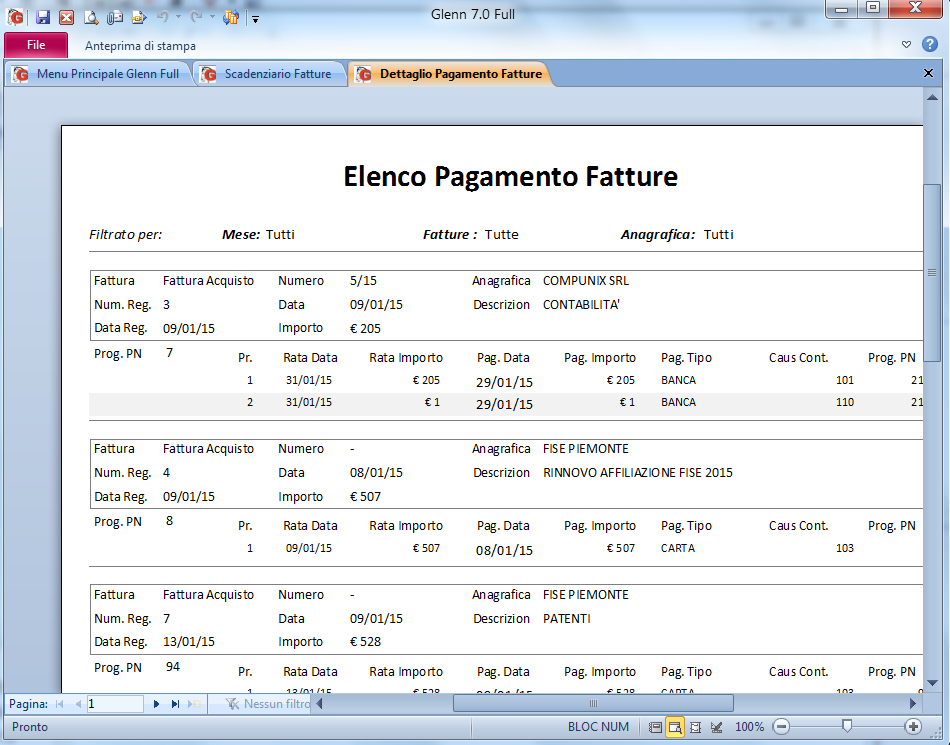Open the undo history dropdown arrow
This screenshot has height=745, width=950.
(x=178, y=17)
